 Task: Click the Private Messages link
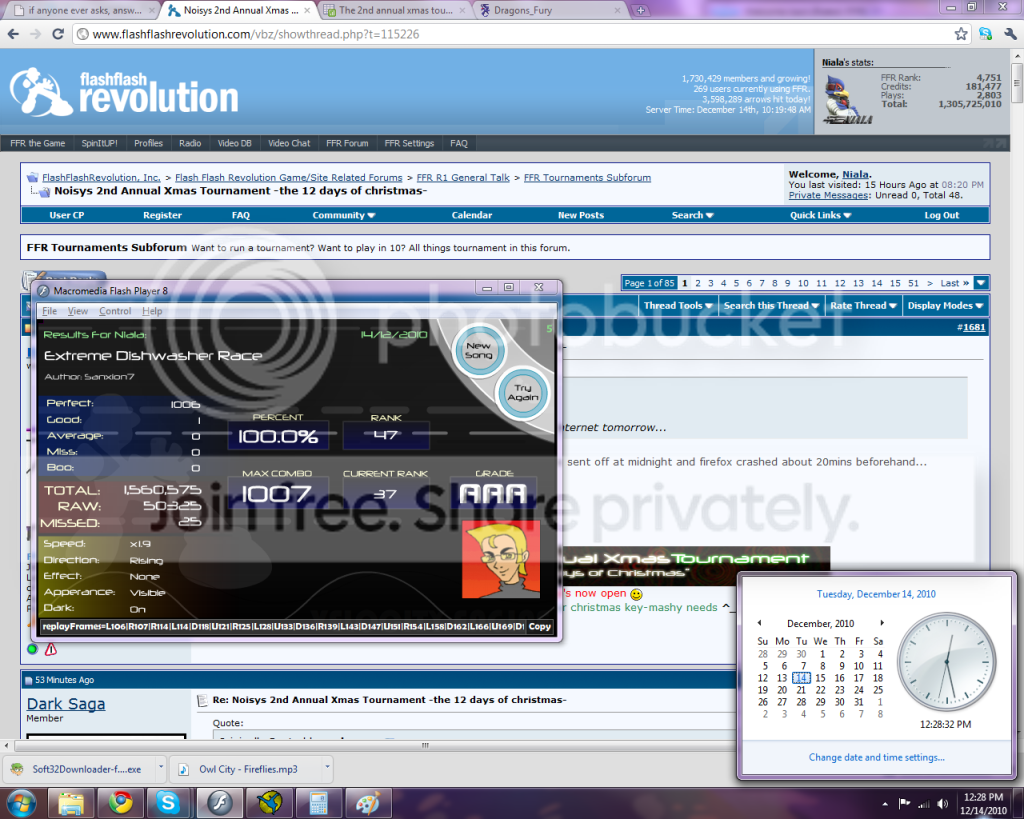(825, 195)
